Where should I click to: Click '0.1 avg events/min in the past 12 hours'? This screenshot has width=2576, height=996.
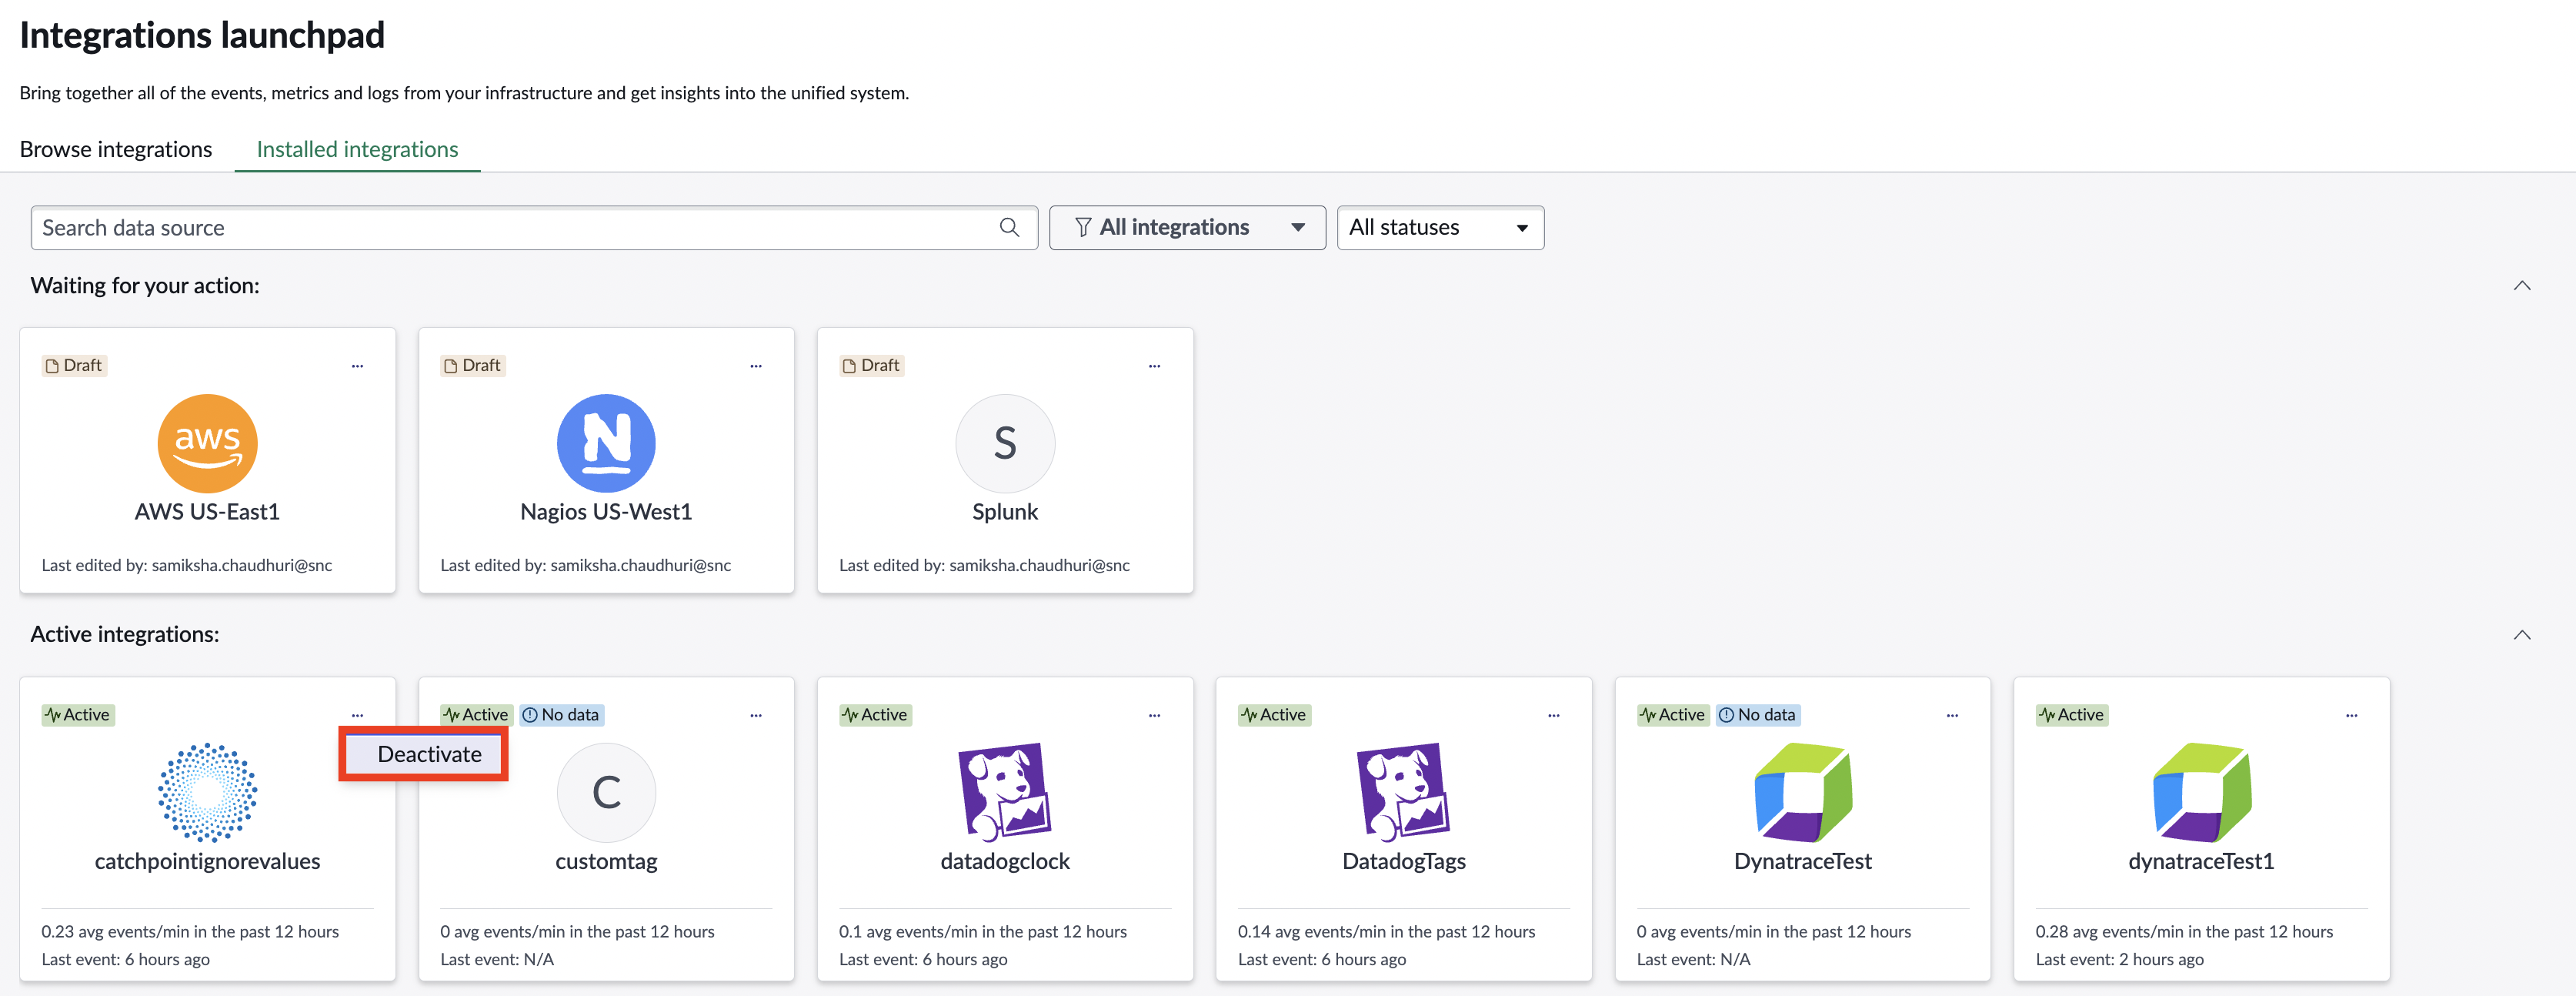pyautogui.click(x=983, y=932)
